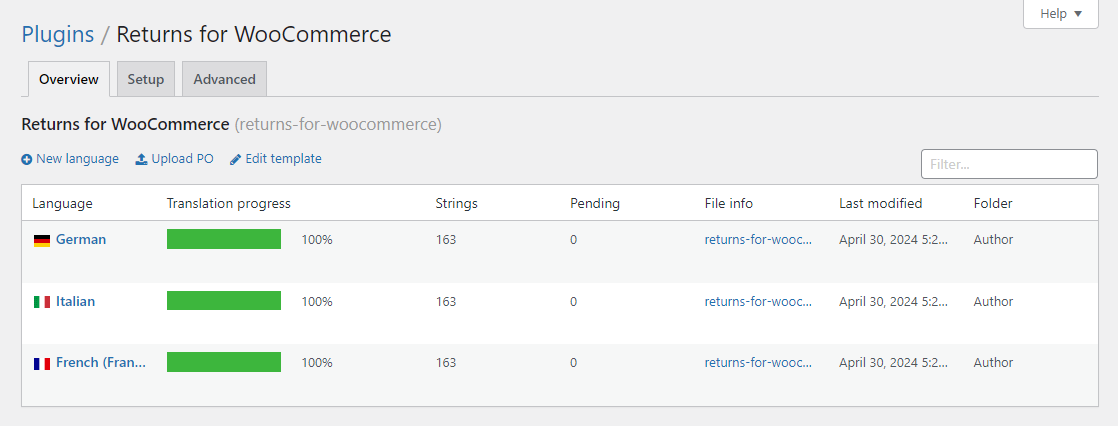Open the Italian translation link

pyautogui.click(x=76, y=302)
